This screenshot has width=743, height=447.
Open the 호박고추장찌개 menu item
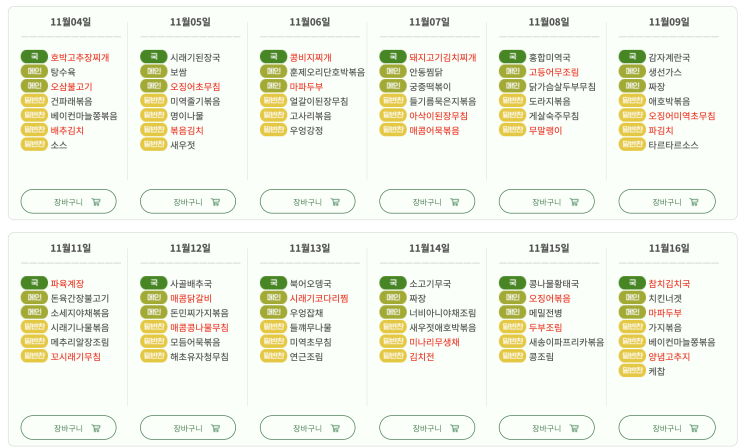click(80, 58)
